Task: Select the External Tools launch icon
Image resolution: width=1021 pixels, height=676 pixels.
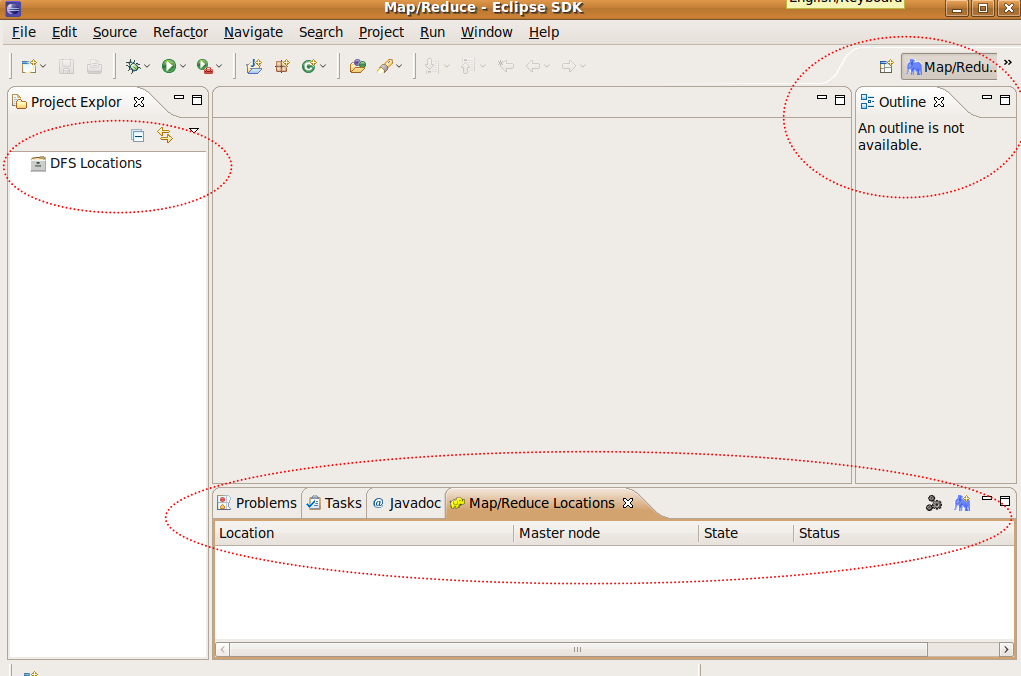Action: pyautogui.click(x=203, y=66)
